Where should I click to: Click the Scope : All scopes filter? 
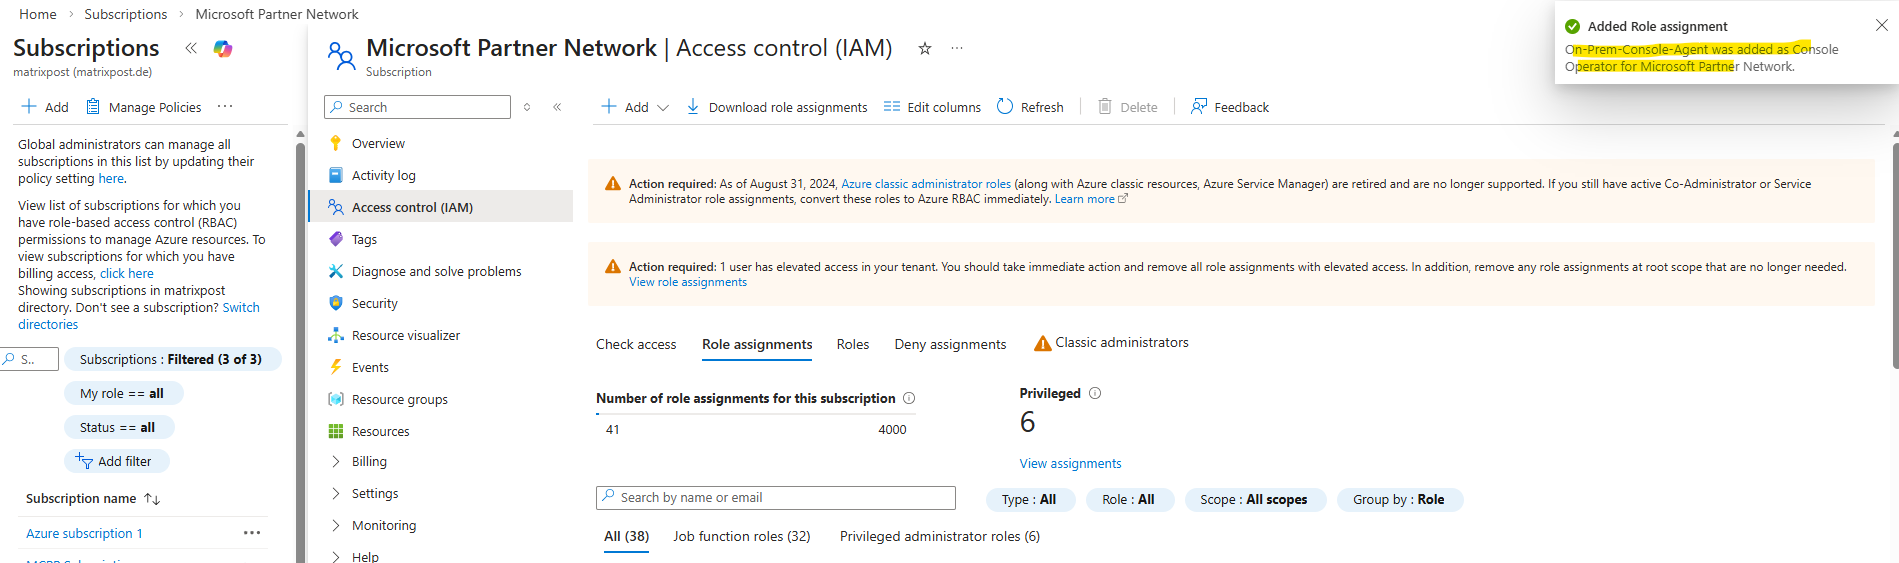(1253, 499)
